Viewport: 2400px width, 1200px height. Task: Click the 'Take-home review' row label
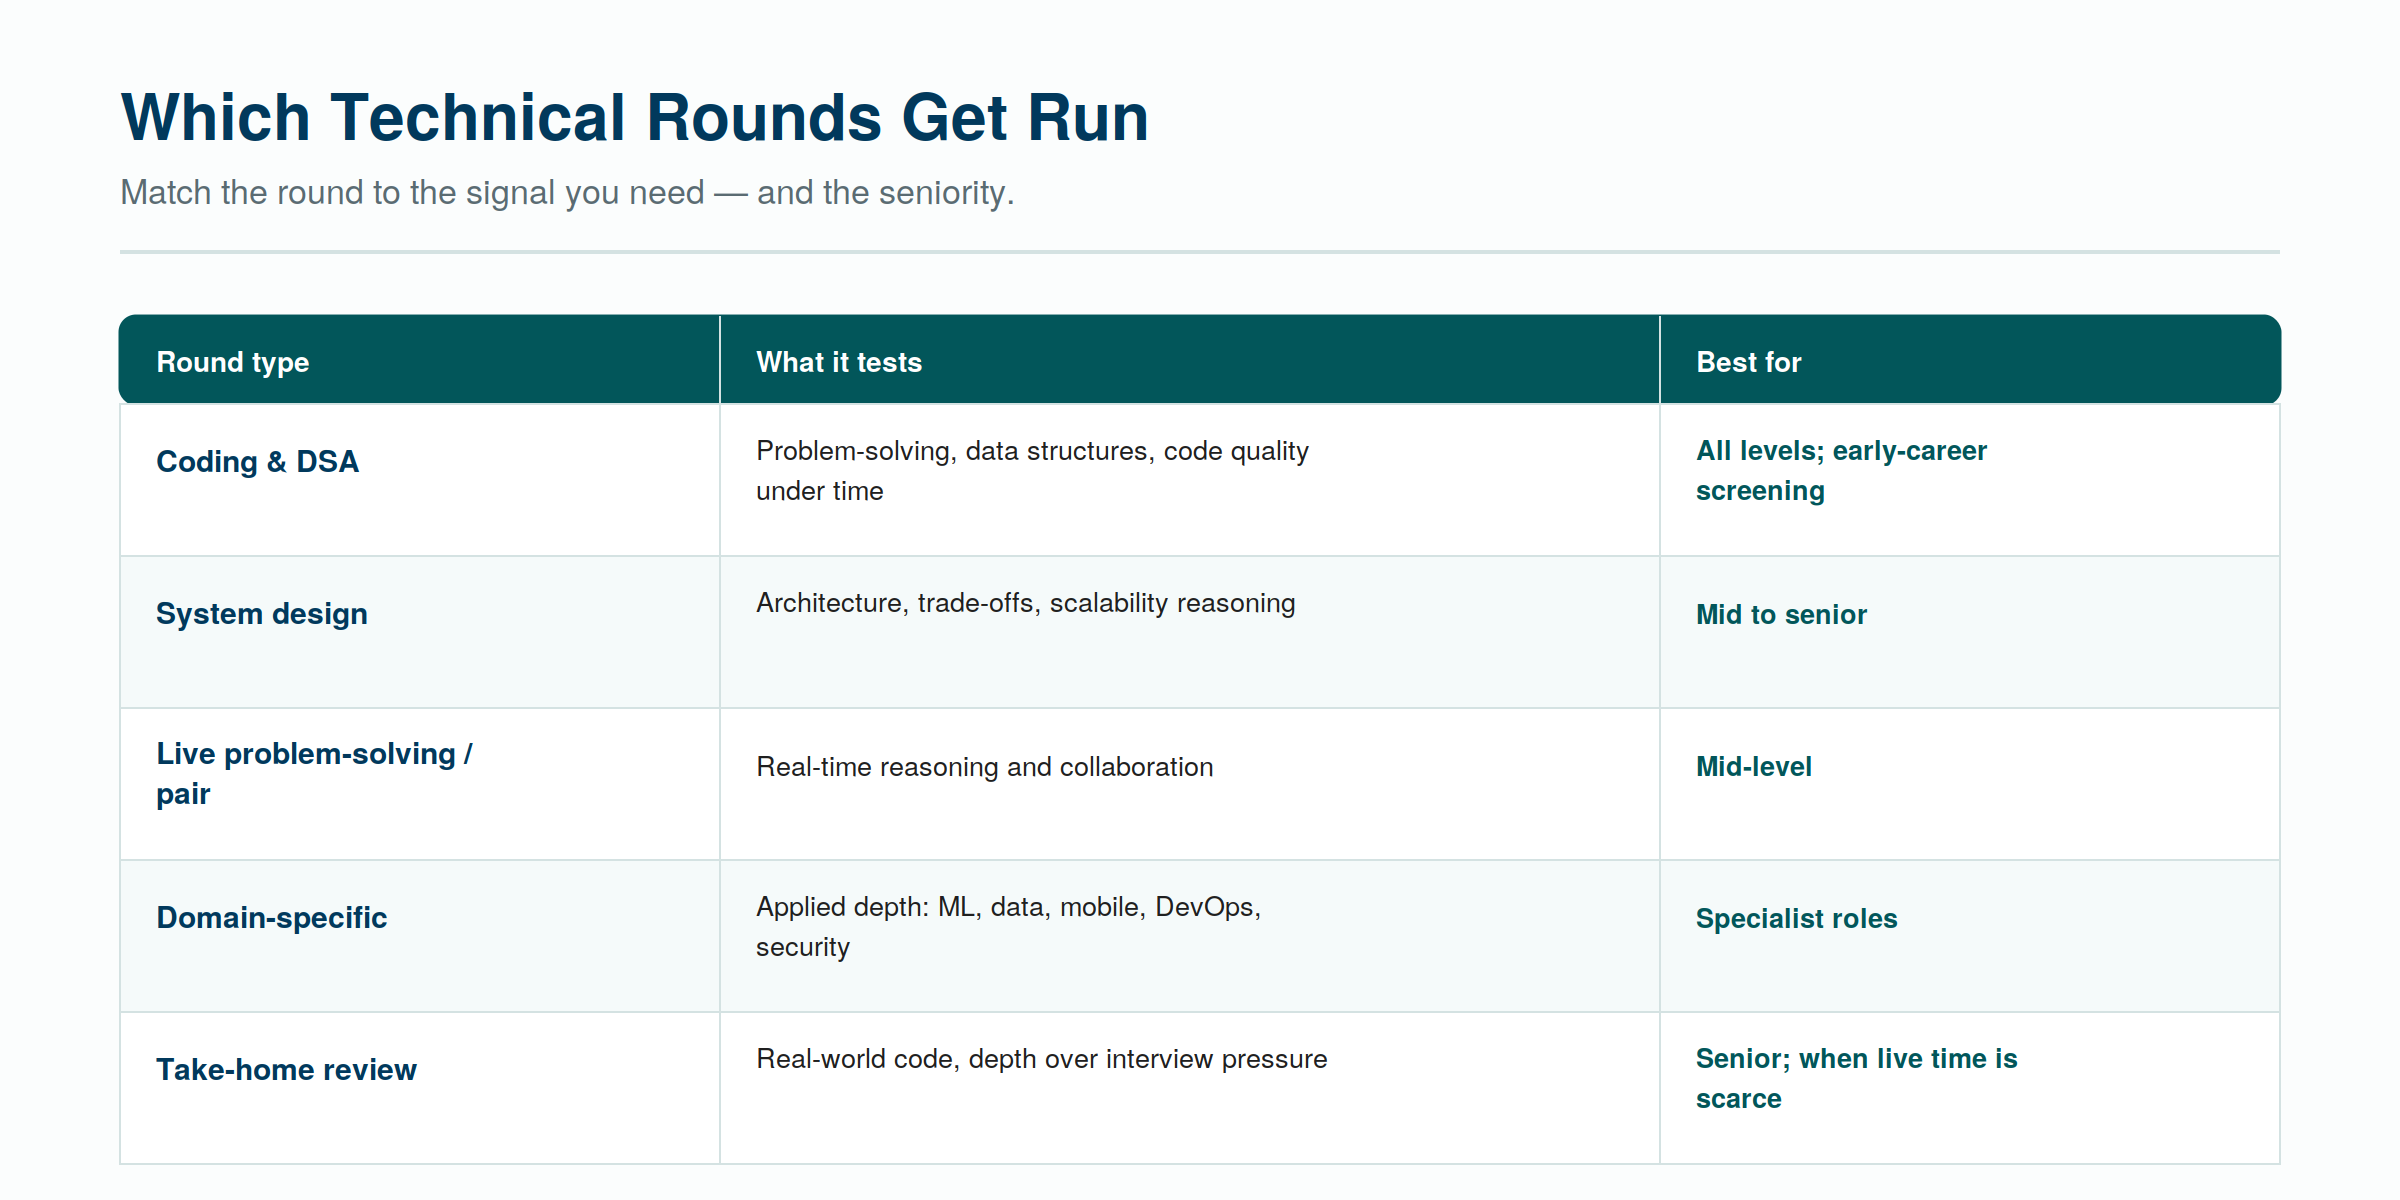pos(286,1069)
